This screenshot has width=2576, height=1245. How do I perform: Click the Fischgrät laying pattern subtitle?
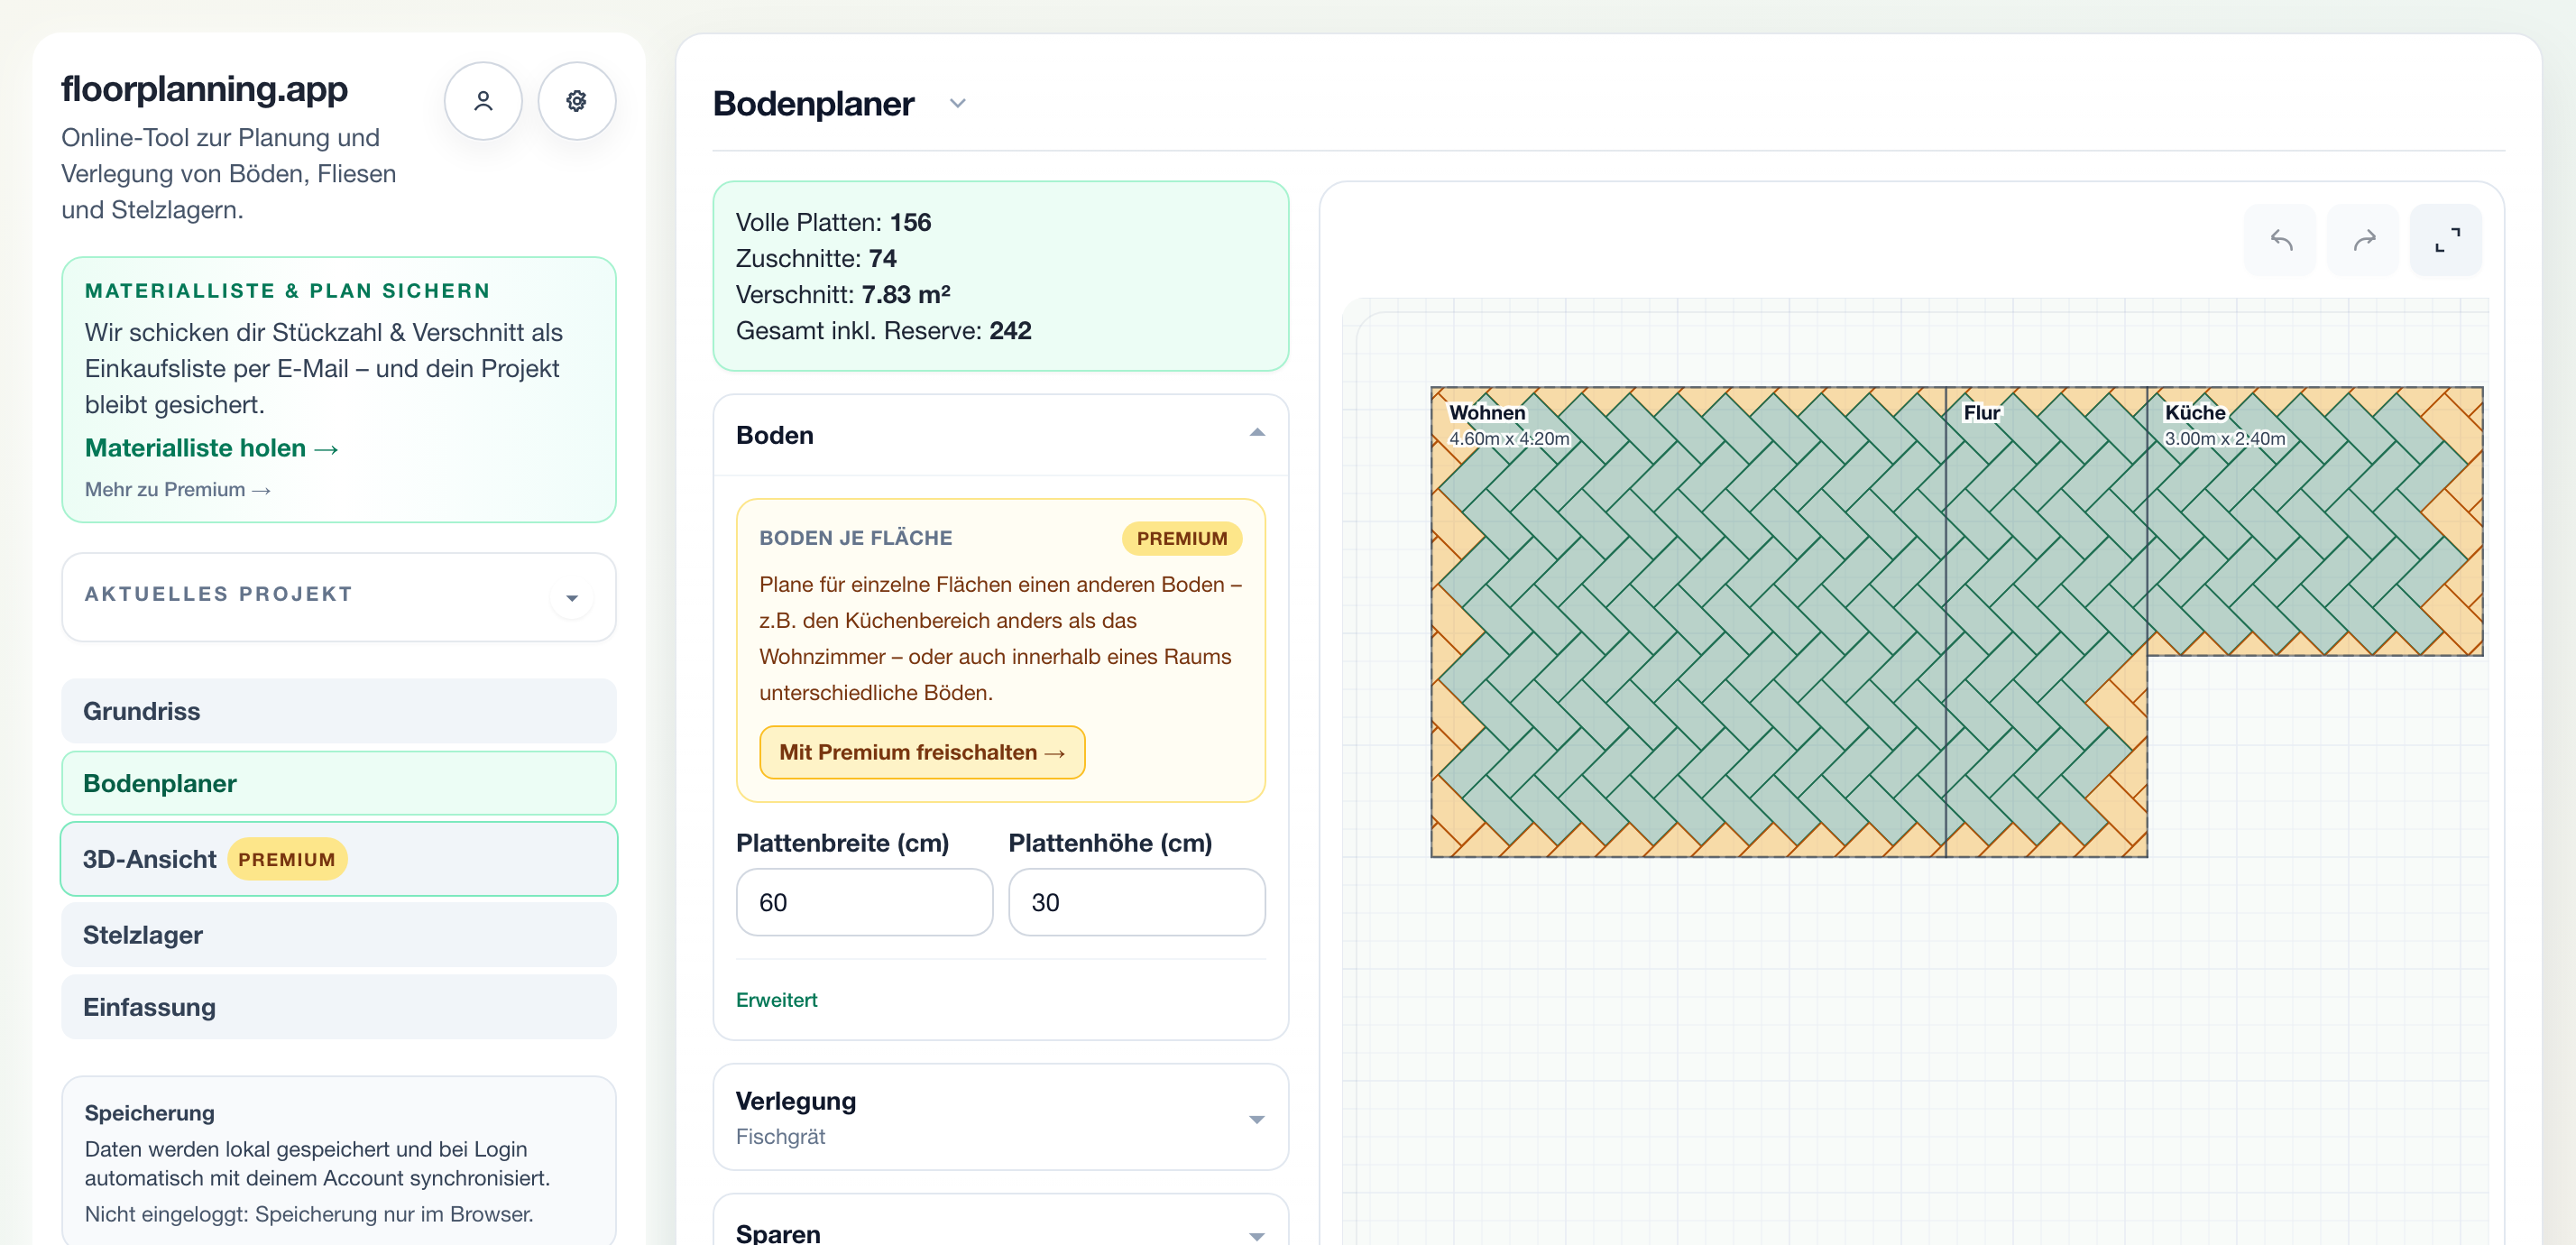click(x=781, y=1137)
